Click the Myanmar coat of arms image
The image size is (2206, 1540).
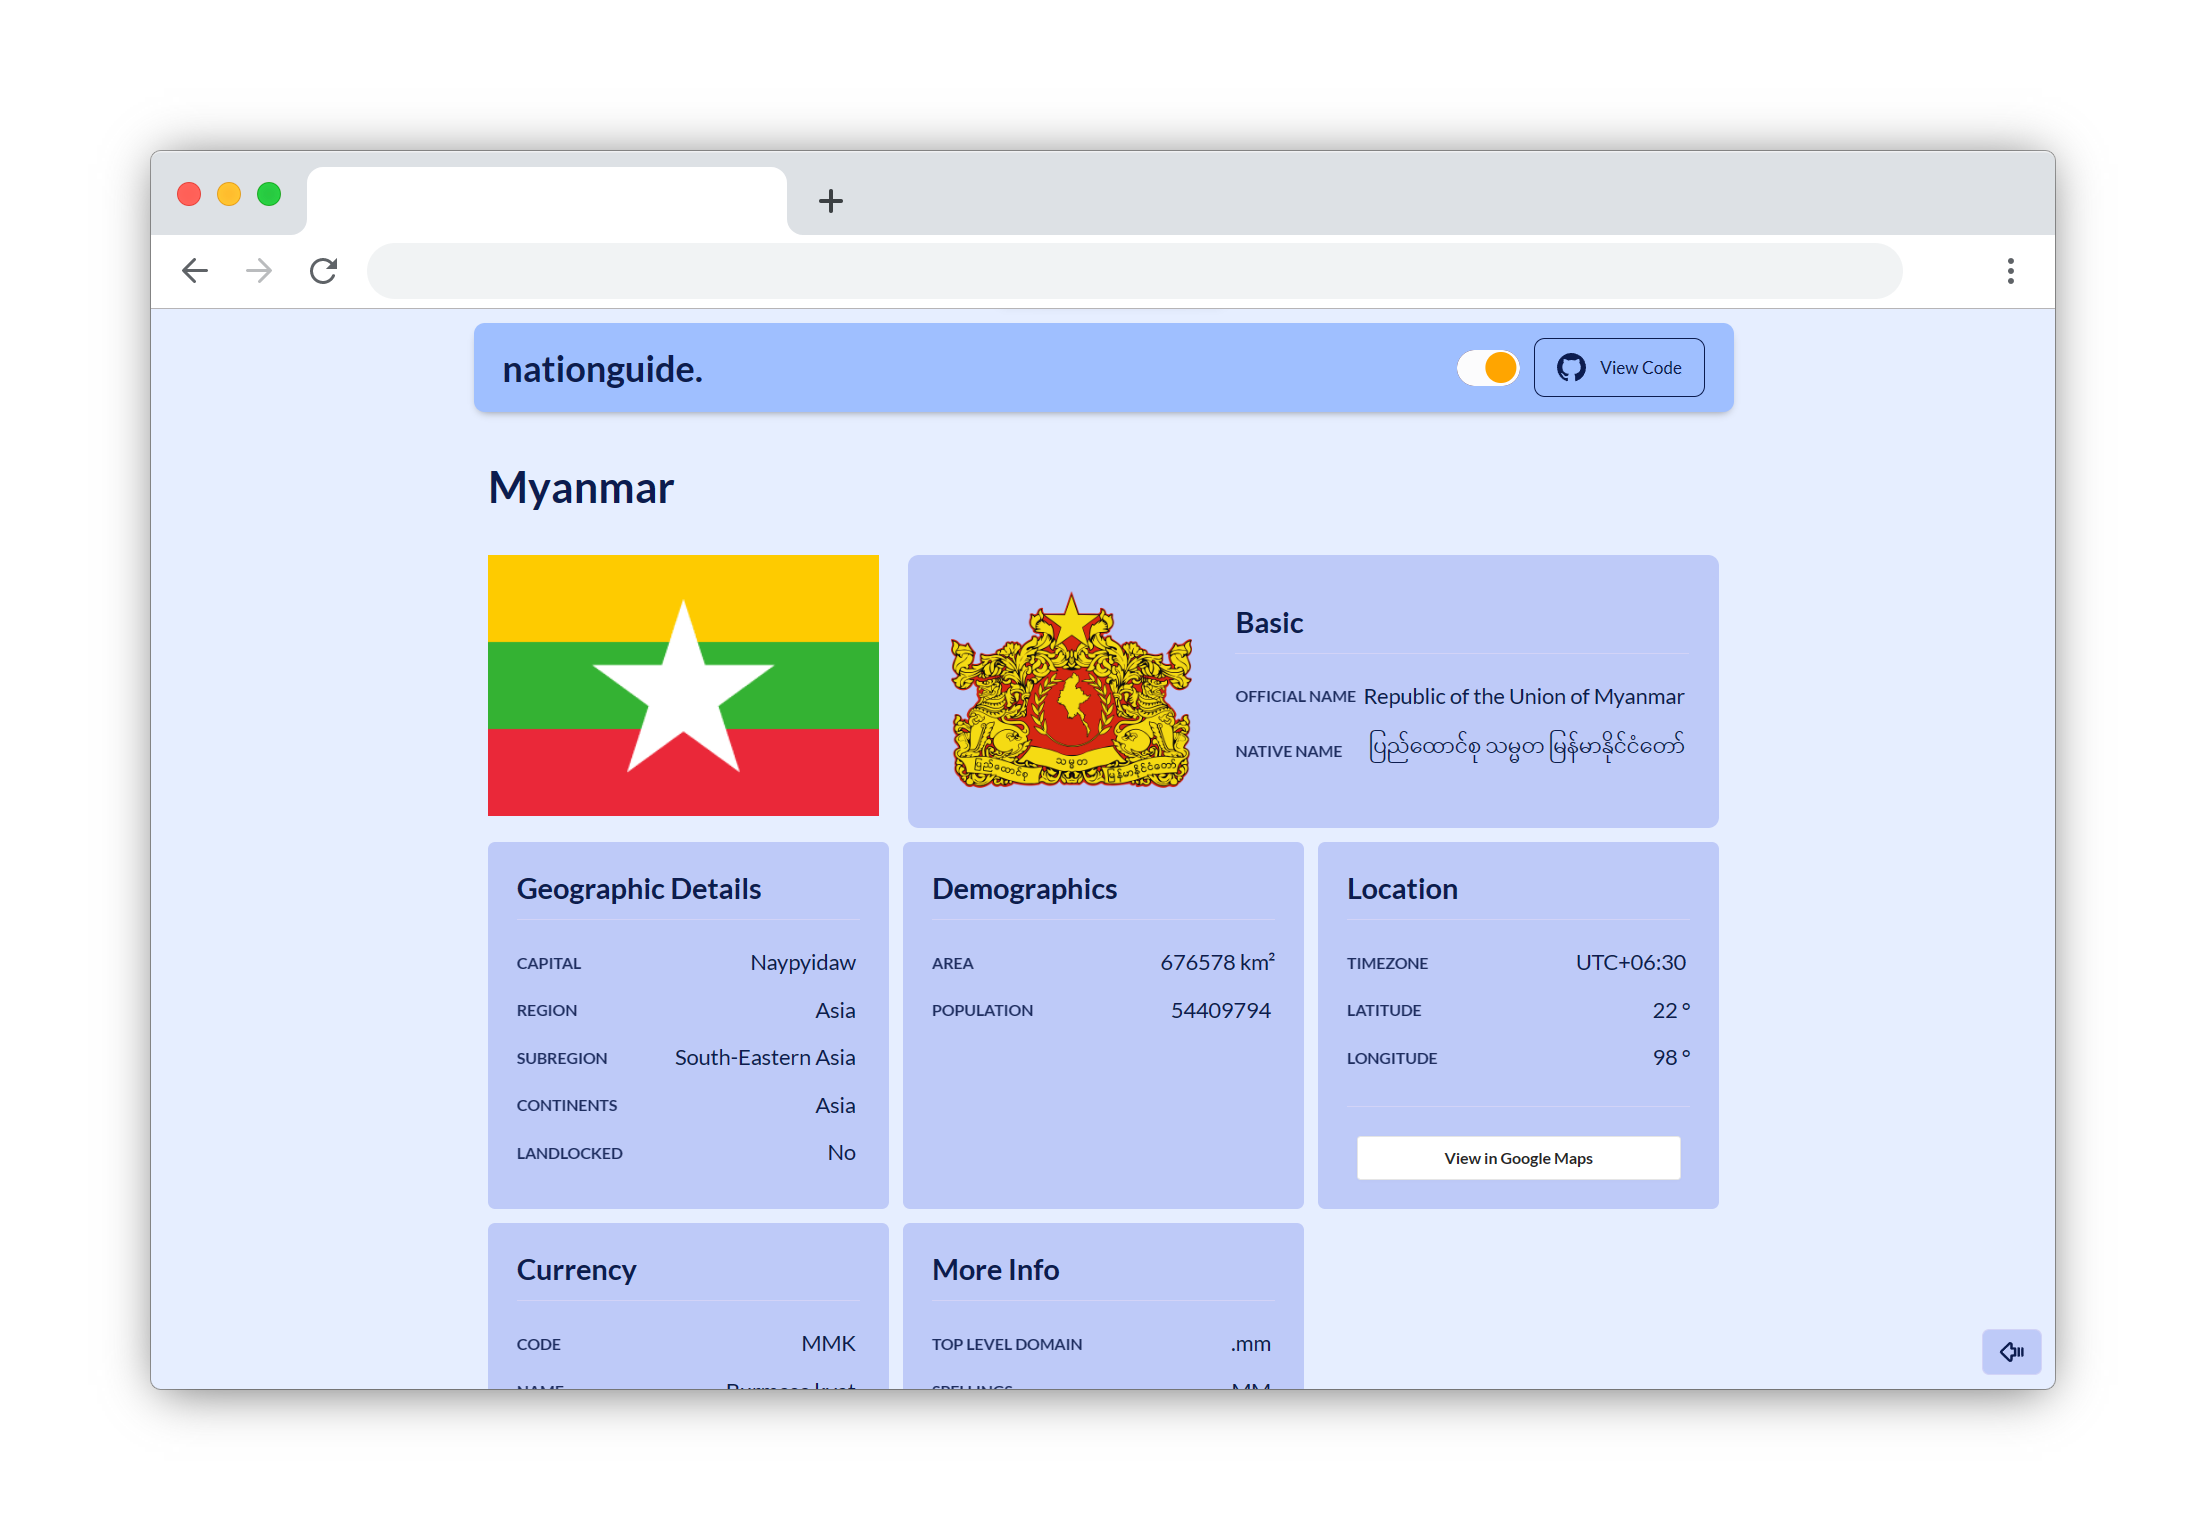coord(1071,690)
